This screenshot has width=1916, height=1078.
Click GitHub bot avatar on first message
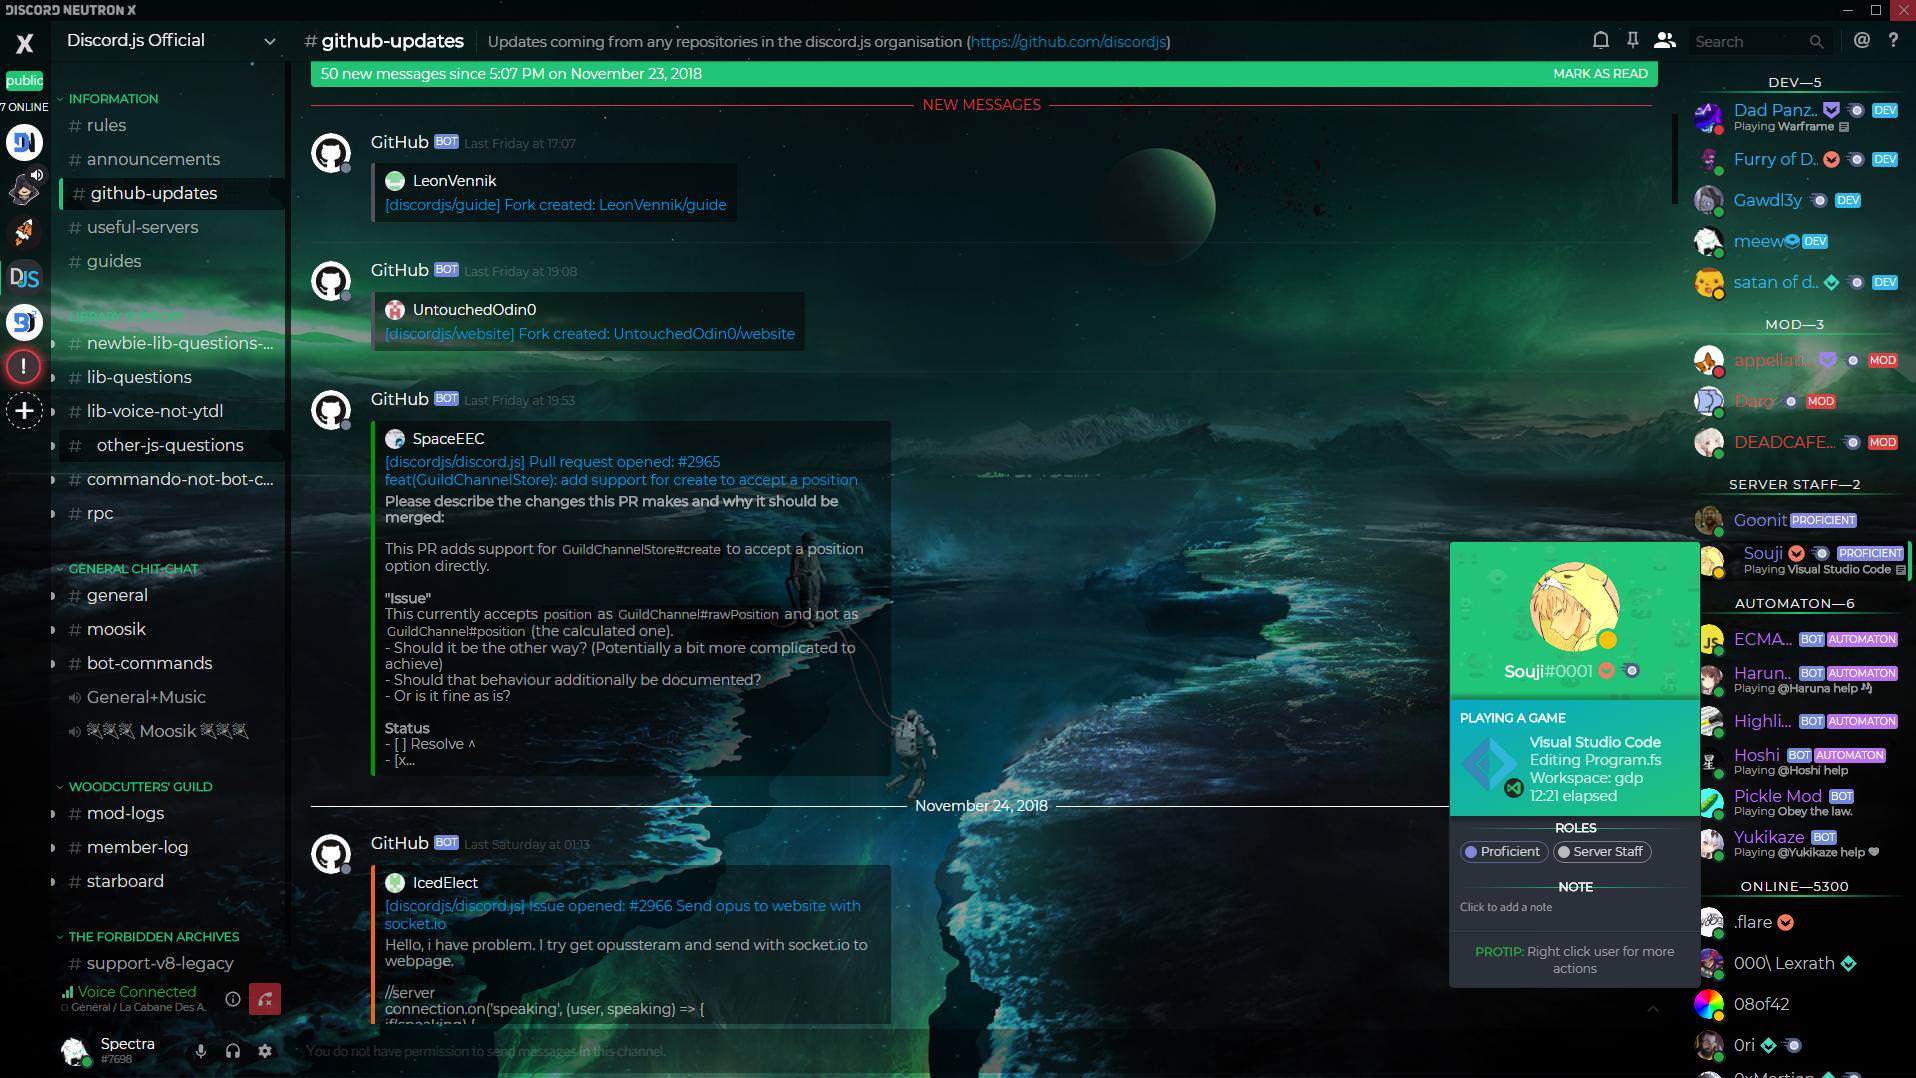331,153
